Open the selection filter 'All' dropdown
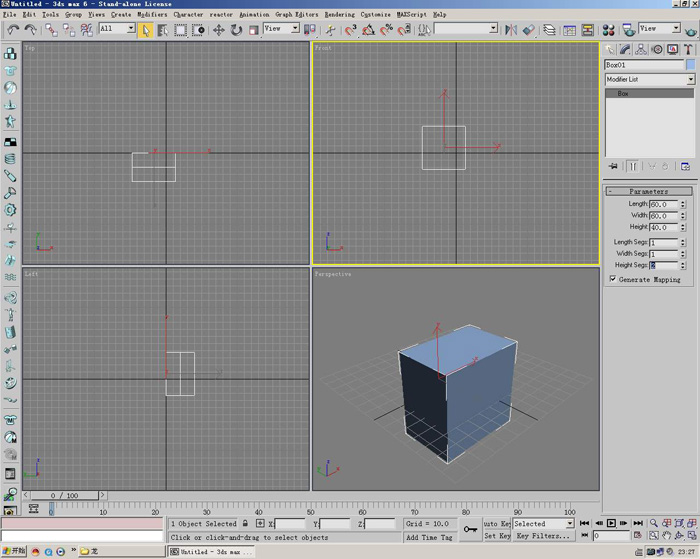 click(117, 29)
